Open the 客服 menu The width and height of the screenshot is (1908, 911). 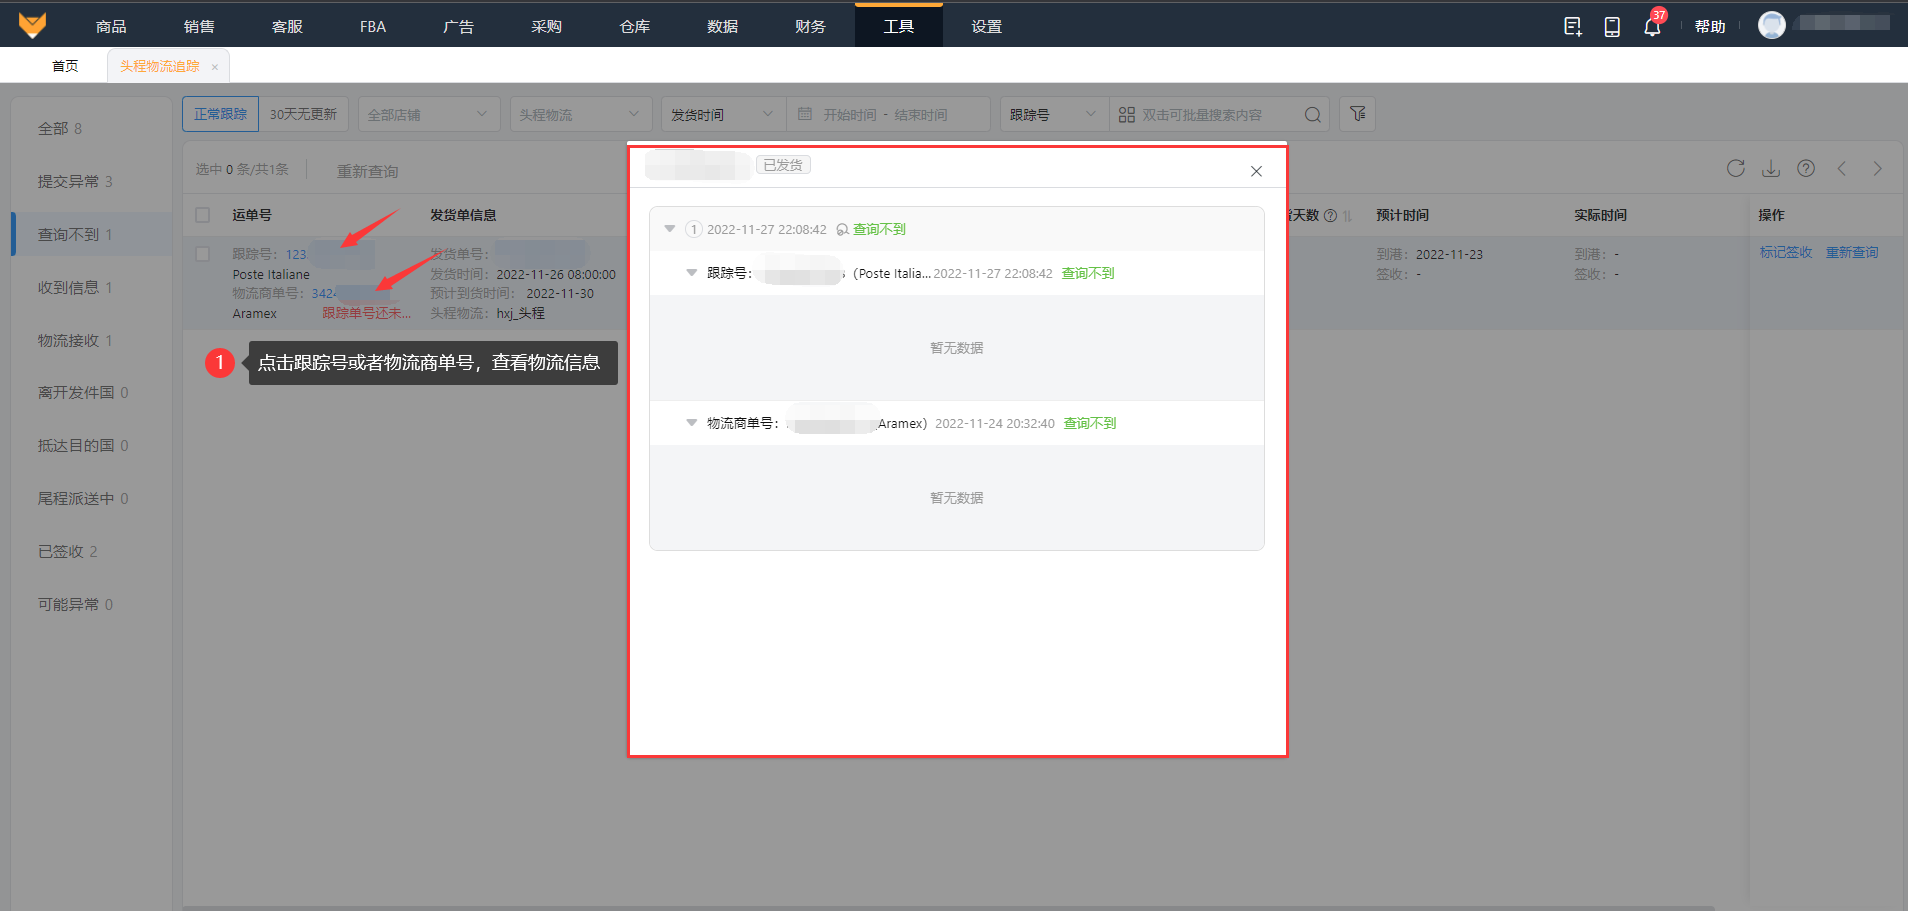287,26
